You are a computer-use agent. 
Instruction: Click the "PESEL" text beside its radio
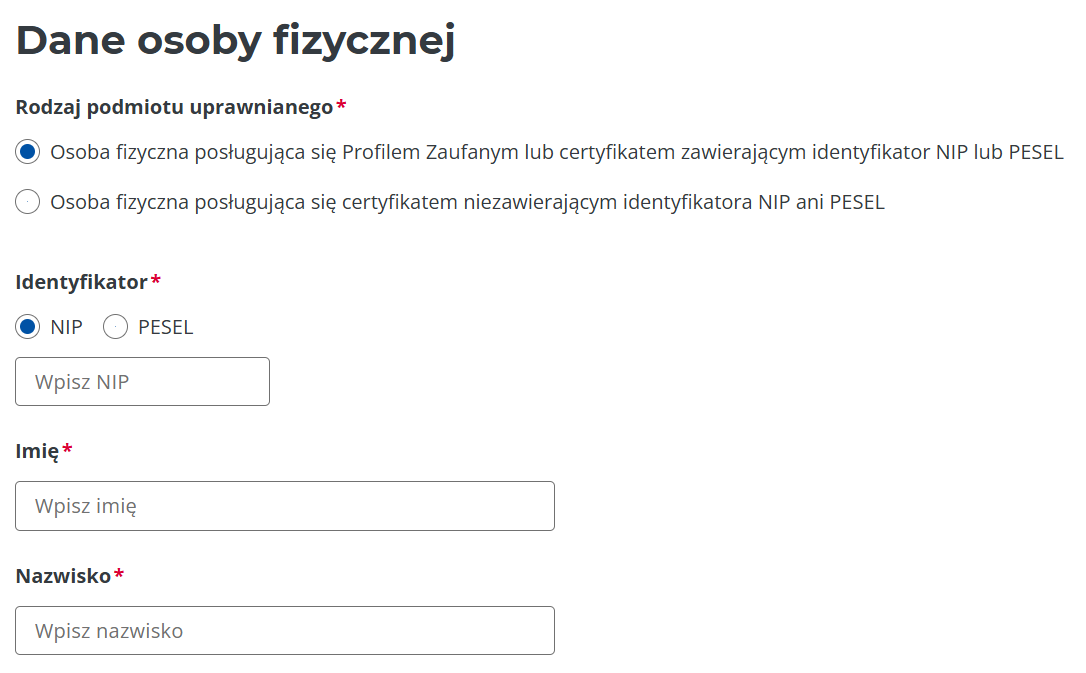coord(166,327)
